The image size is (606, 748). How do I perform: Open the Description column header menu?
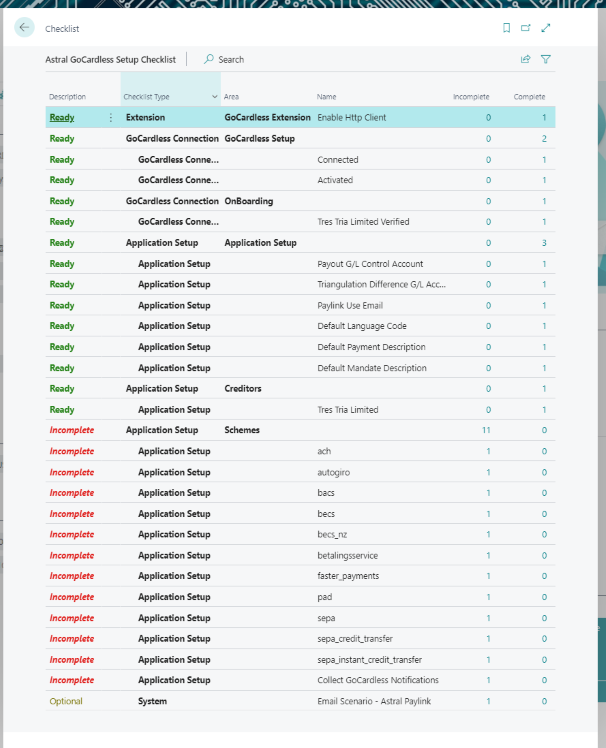68,97
